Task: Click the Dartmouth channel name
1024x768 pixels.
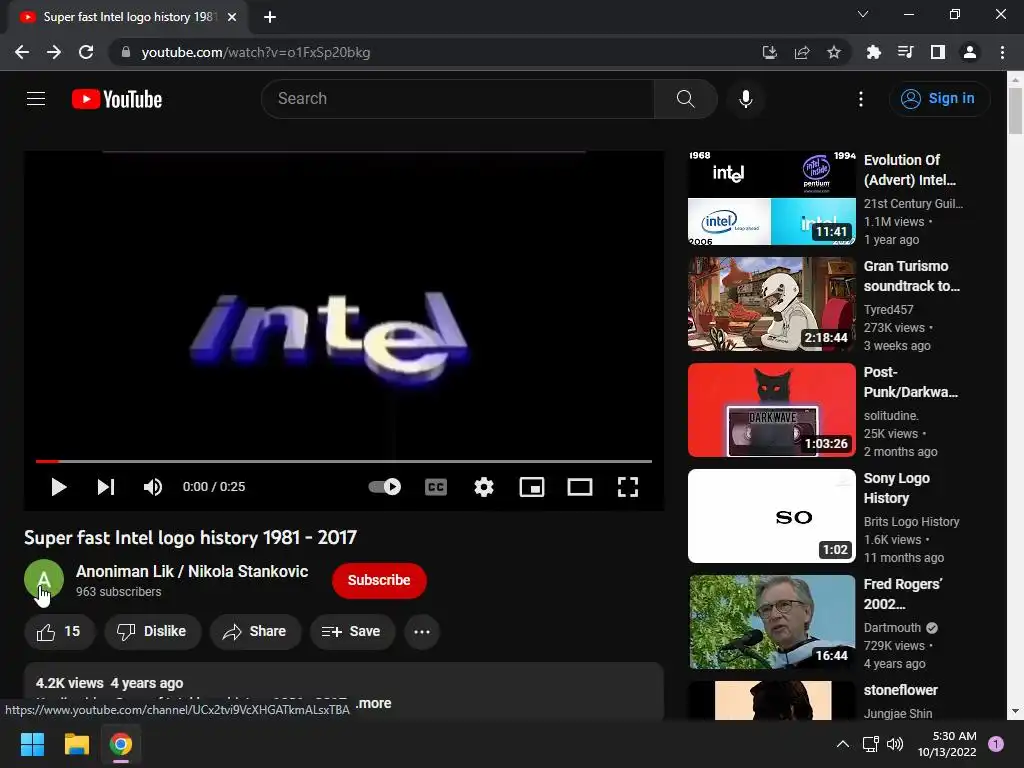Action: pos(892,628)
